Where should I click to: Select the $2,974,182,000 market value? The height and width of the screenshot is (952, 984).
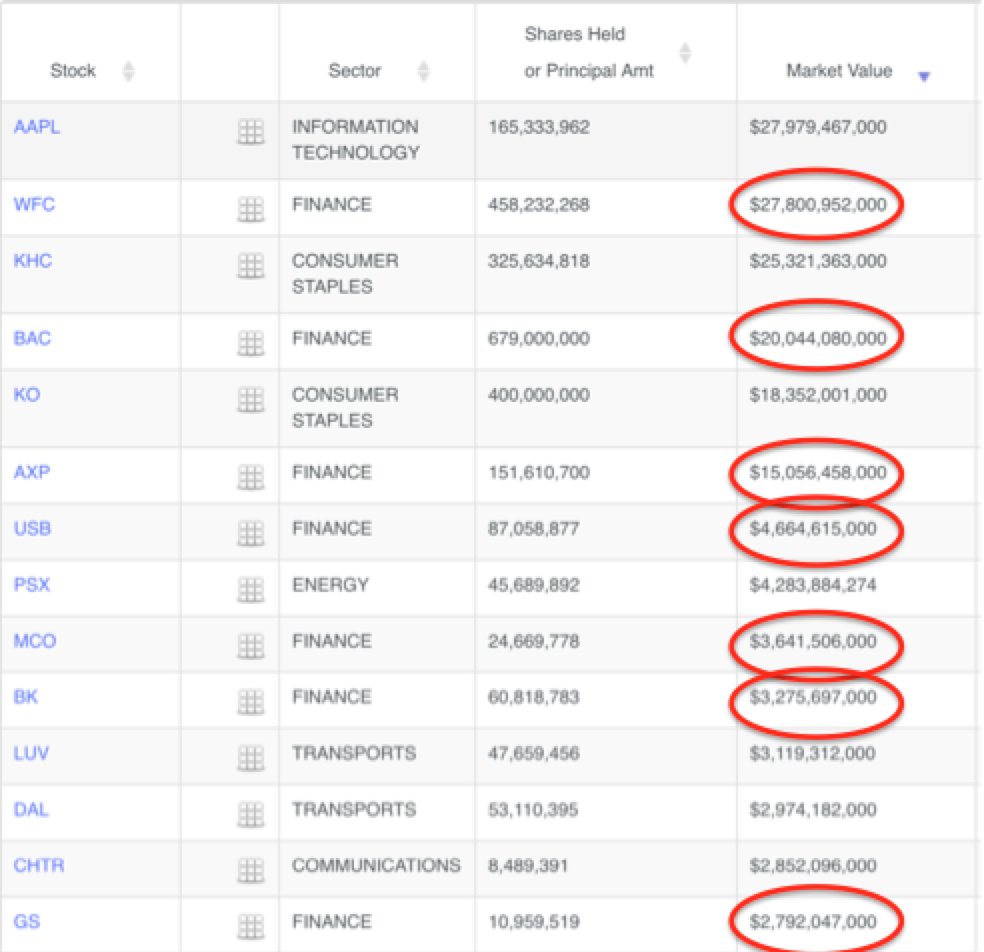(x=813, y=809)
